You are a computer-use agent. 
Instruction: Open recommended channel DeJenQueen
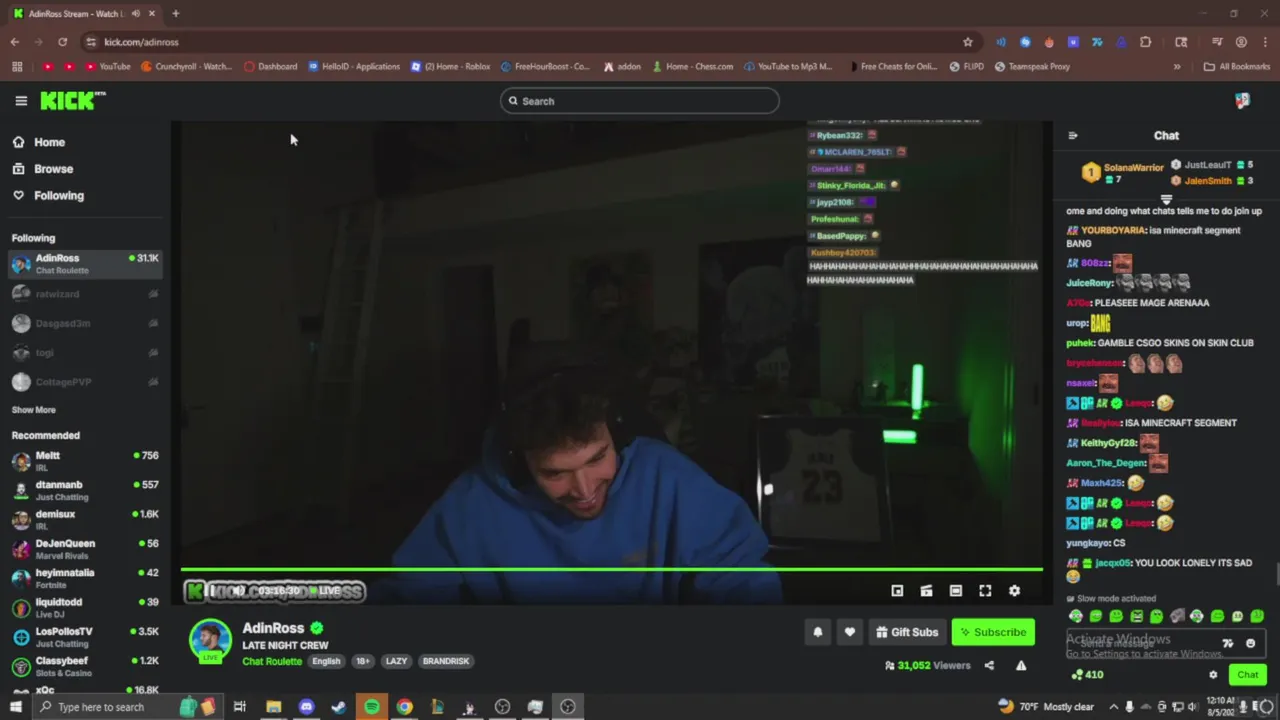pyautogui.click(x=85, y=549)
